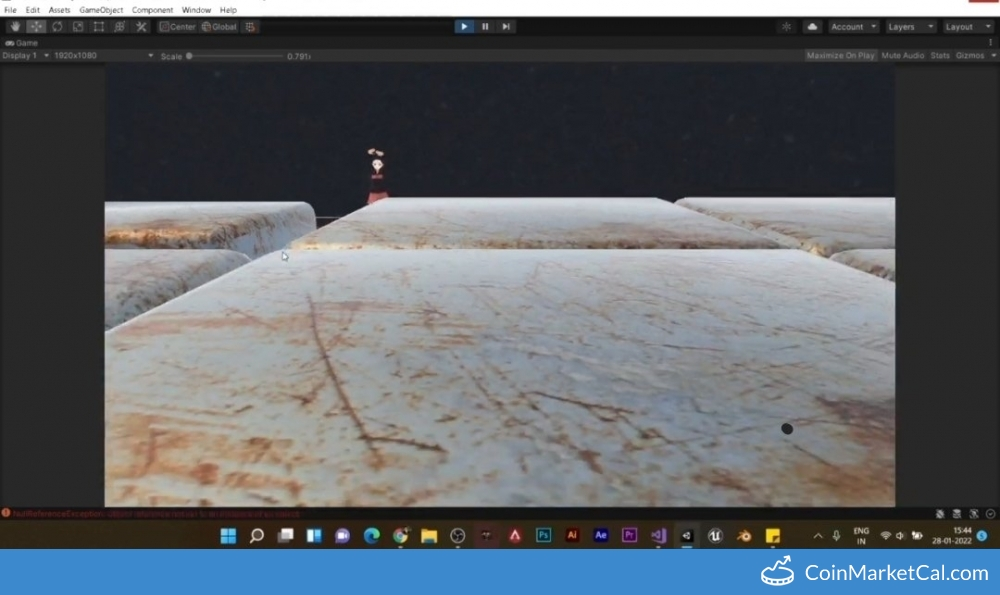Toggle pivot Center mode button
Screen dimensions: 1000x595
tap(177, 27)
